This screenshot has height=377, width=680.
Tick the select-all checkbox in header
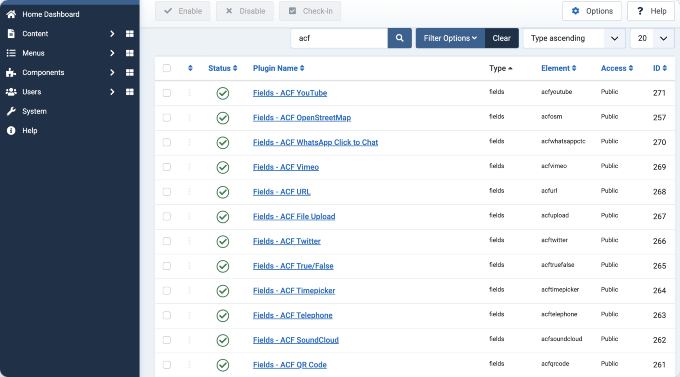click(x=167, y=68)
